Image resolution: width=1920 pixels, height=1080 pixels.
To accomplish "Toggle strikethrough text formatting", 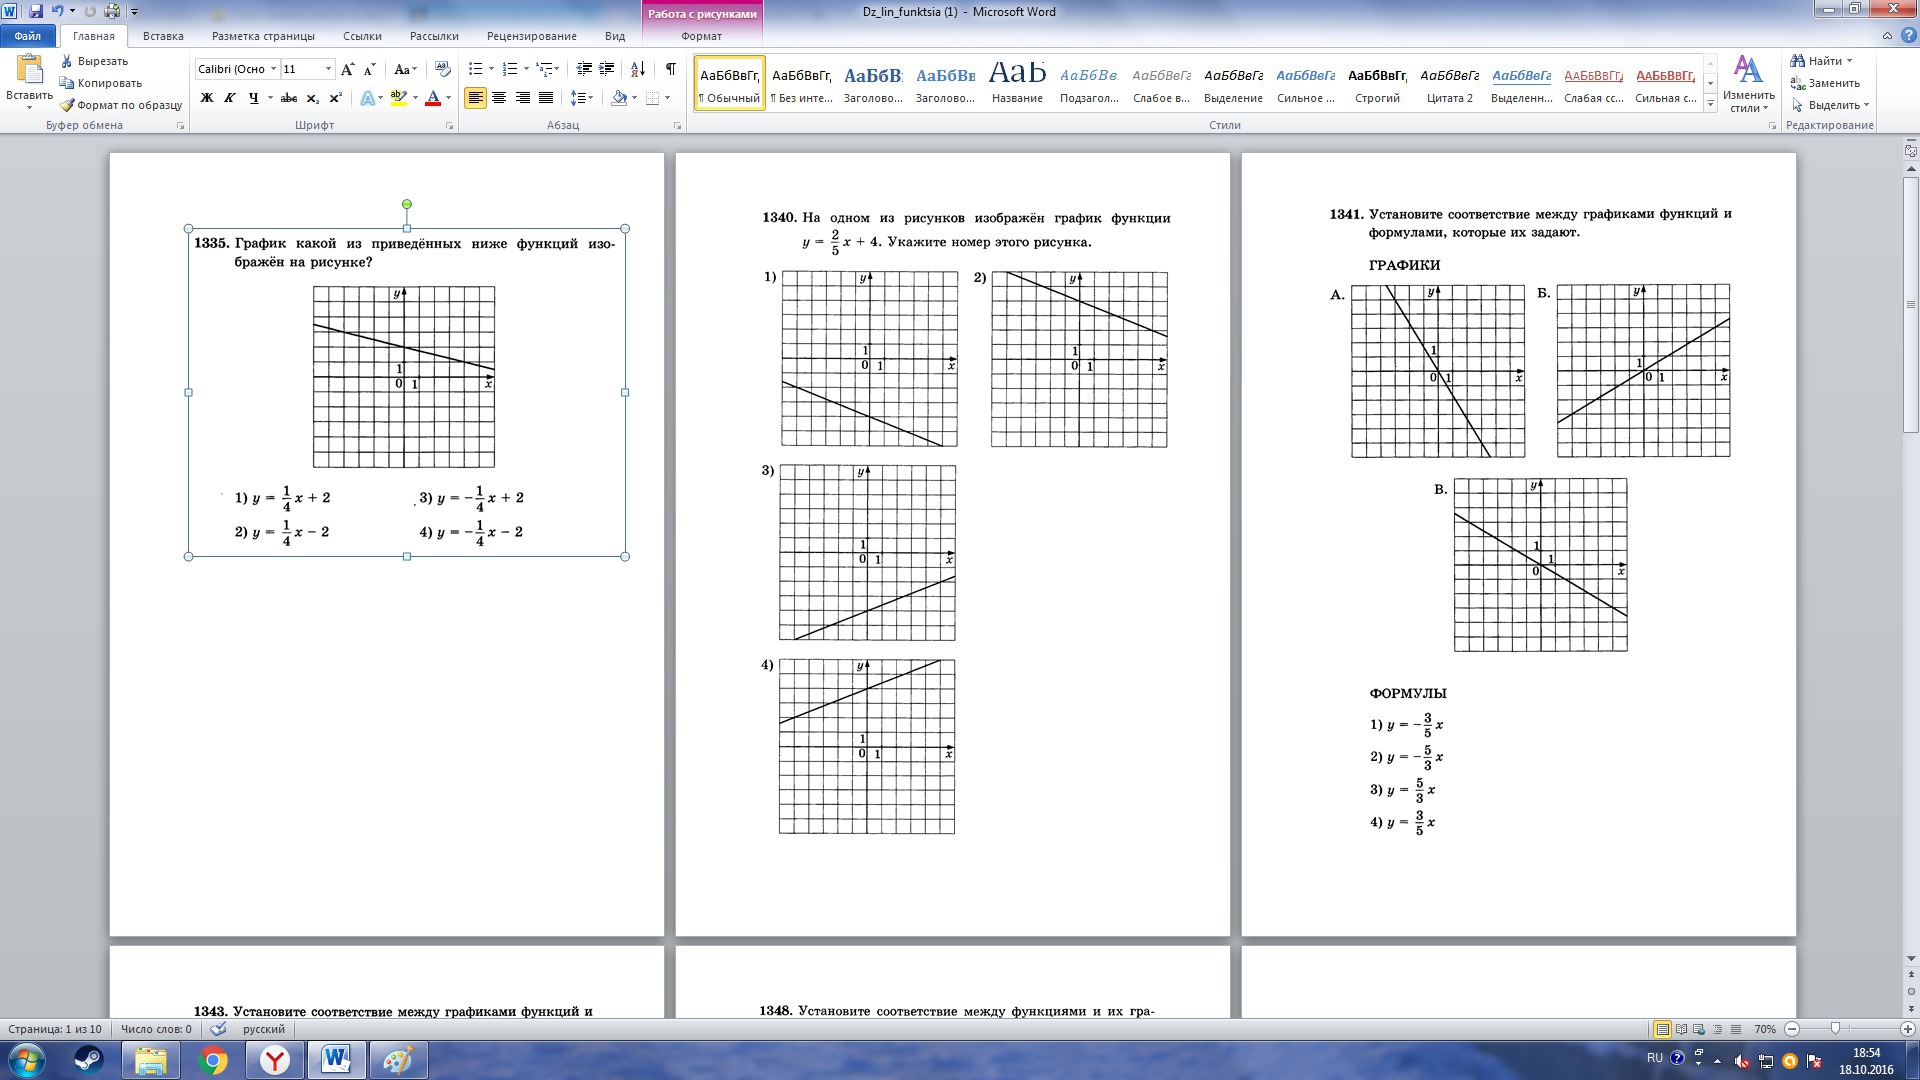I will pos(289,98).
